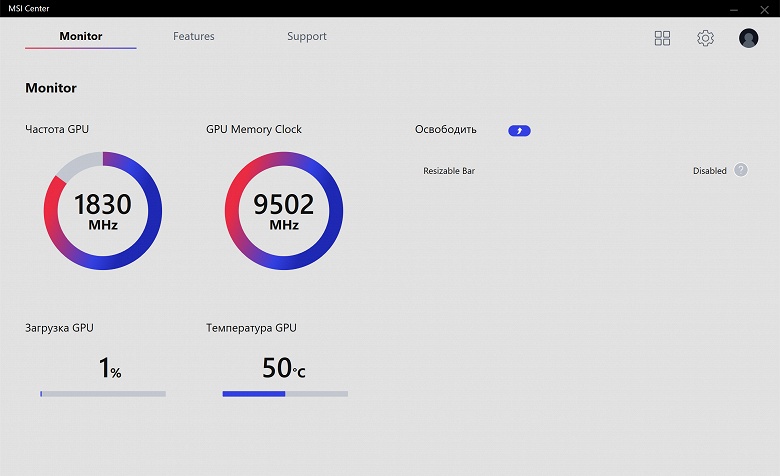Click the 50°C temperature value
The image size is (780, 476).
[284, 368]
